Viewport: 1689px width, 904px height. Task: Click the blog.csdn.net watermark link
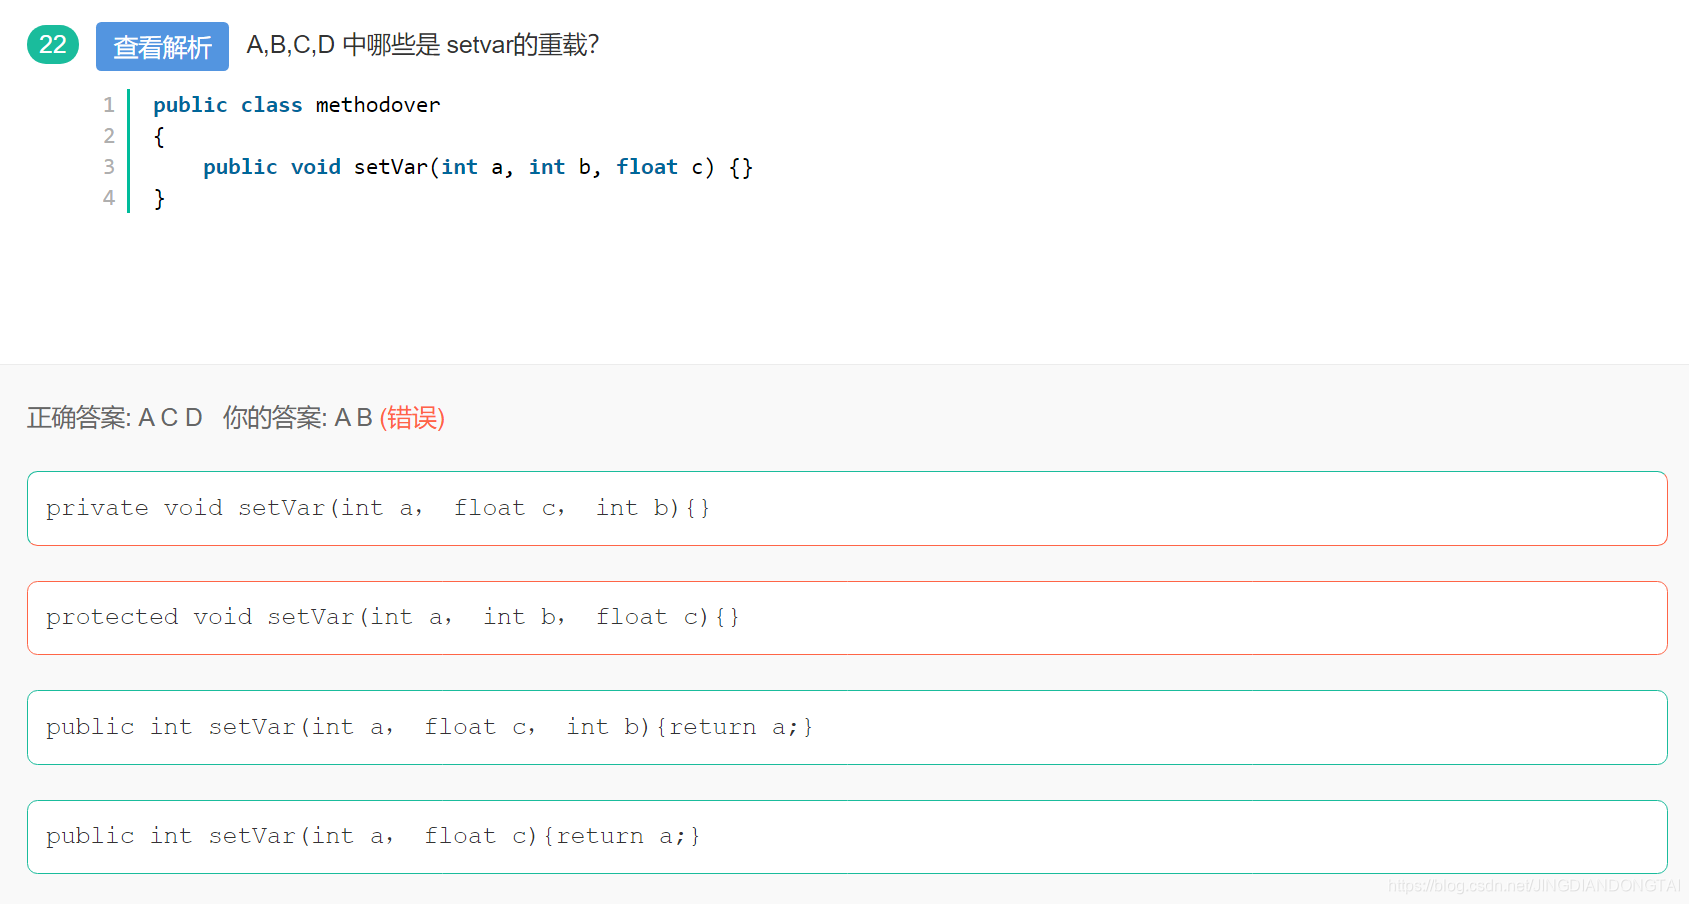(1534, 886)
